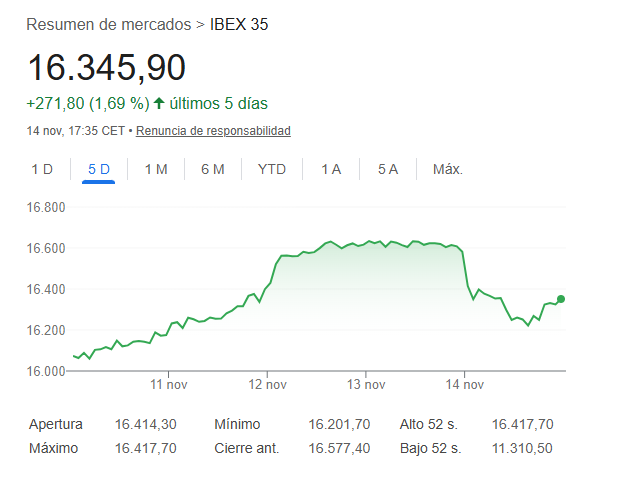Click the Cierre ant. value 16.577,40
The width and height of the screenshot is (621, 477).
[x=340, y=448]
